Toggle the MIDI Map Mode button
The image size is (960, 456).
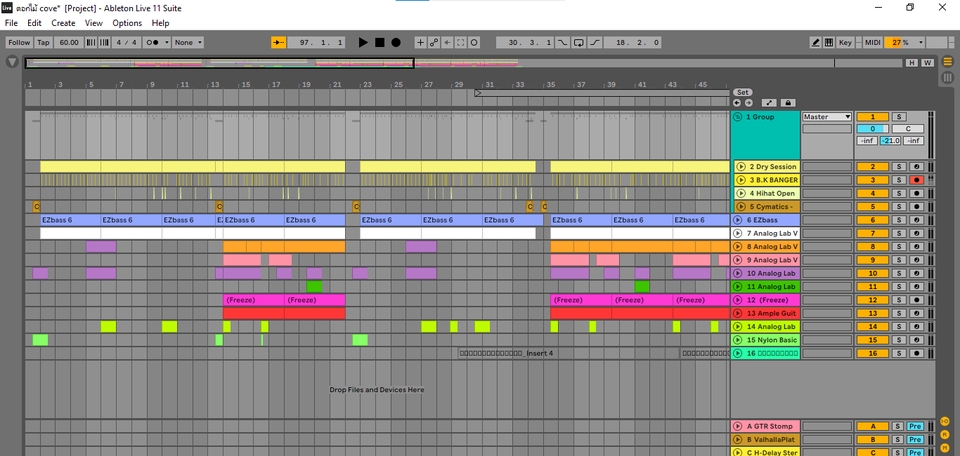(x=872, y=42)
